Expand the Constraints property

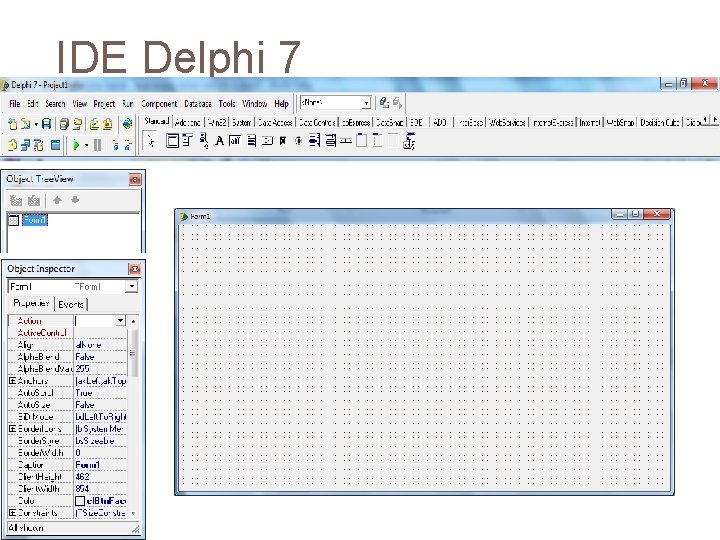click(12, 512)
